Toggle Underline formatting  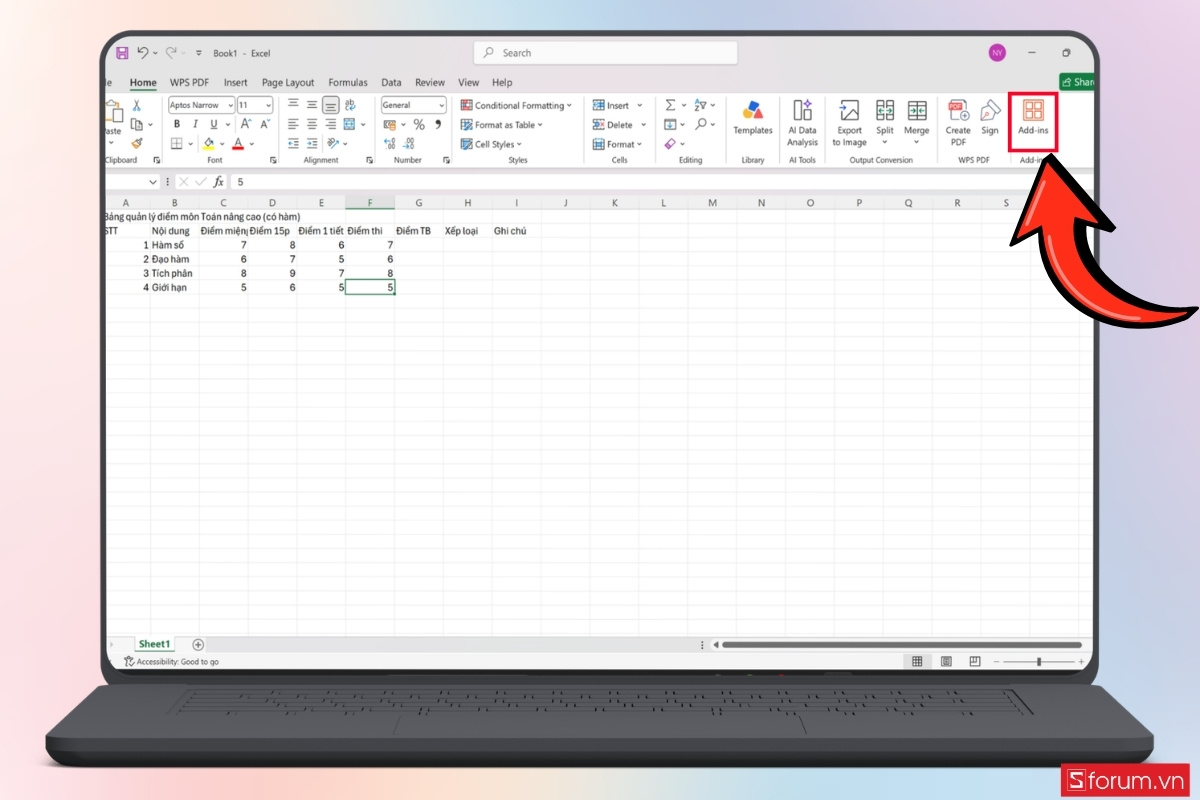point(213,124)
